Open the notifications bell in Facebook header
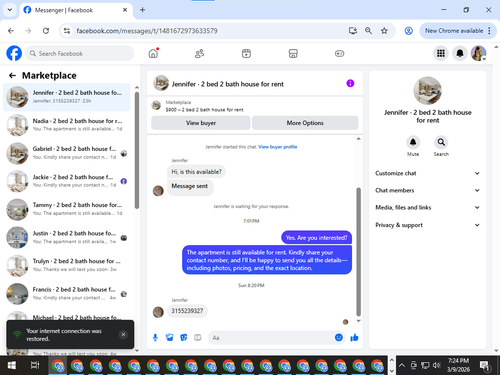 pos(460,53)
